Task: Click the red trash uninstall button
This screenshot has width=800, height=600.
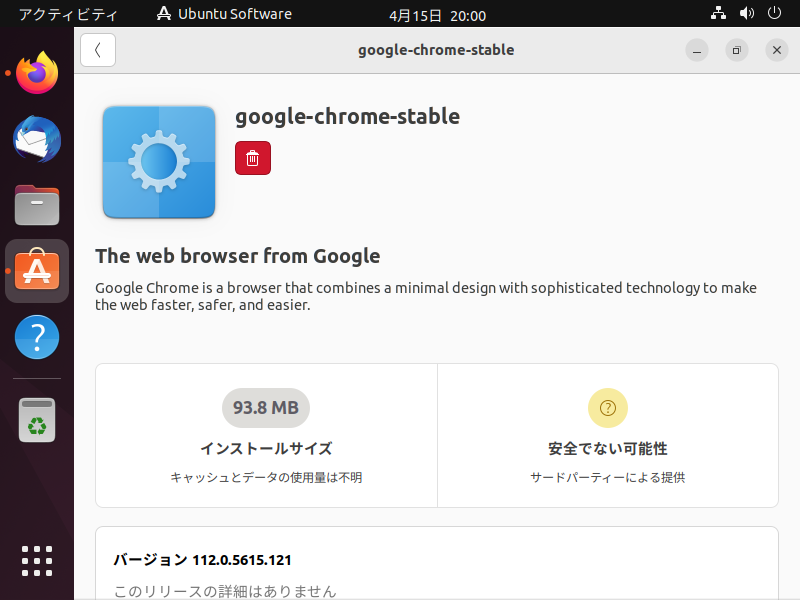Action: 253,158
